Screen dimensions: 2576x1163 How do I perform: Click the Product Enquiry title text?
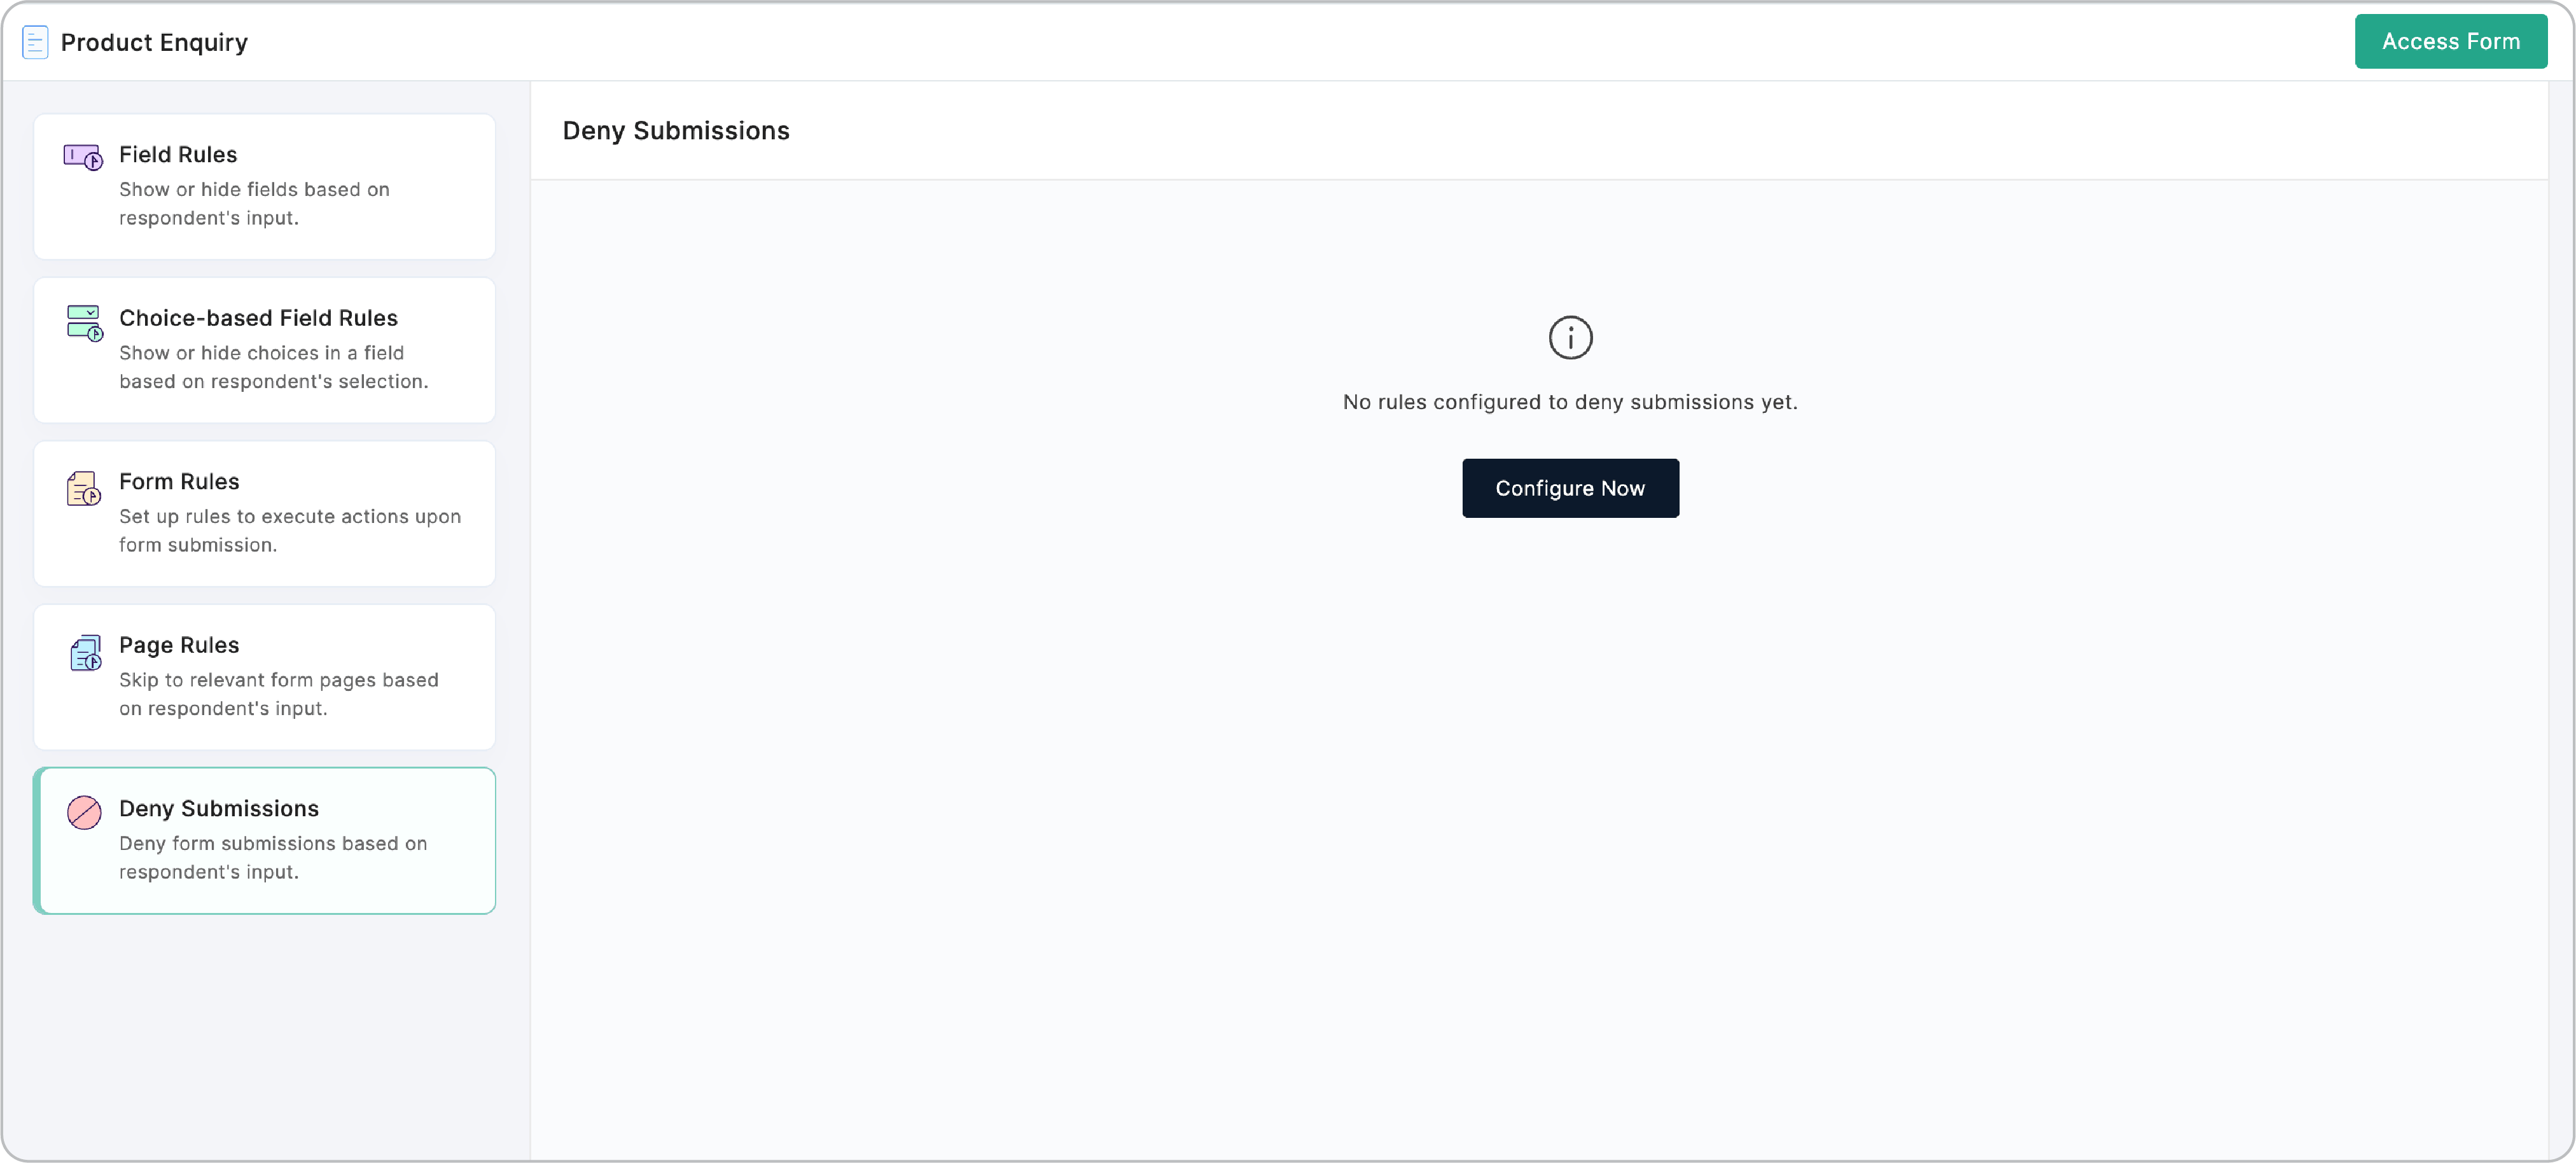tap(153, 42)
